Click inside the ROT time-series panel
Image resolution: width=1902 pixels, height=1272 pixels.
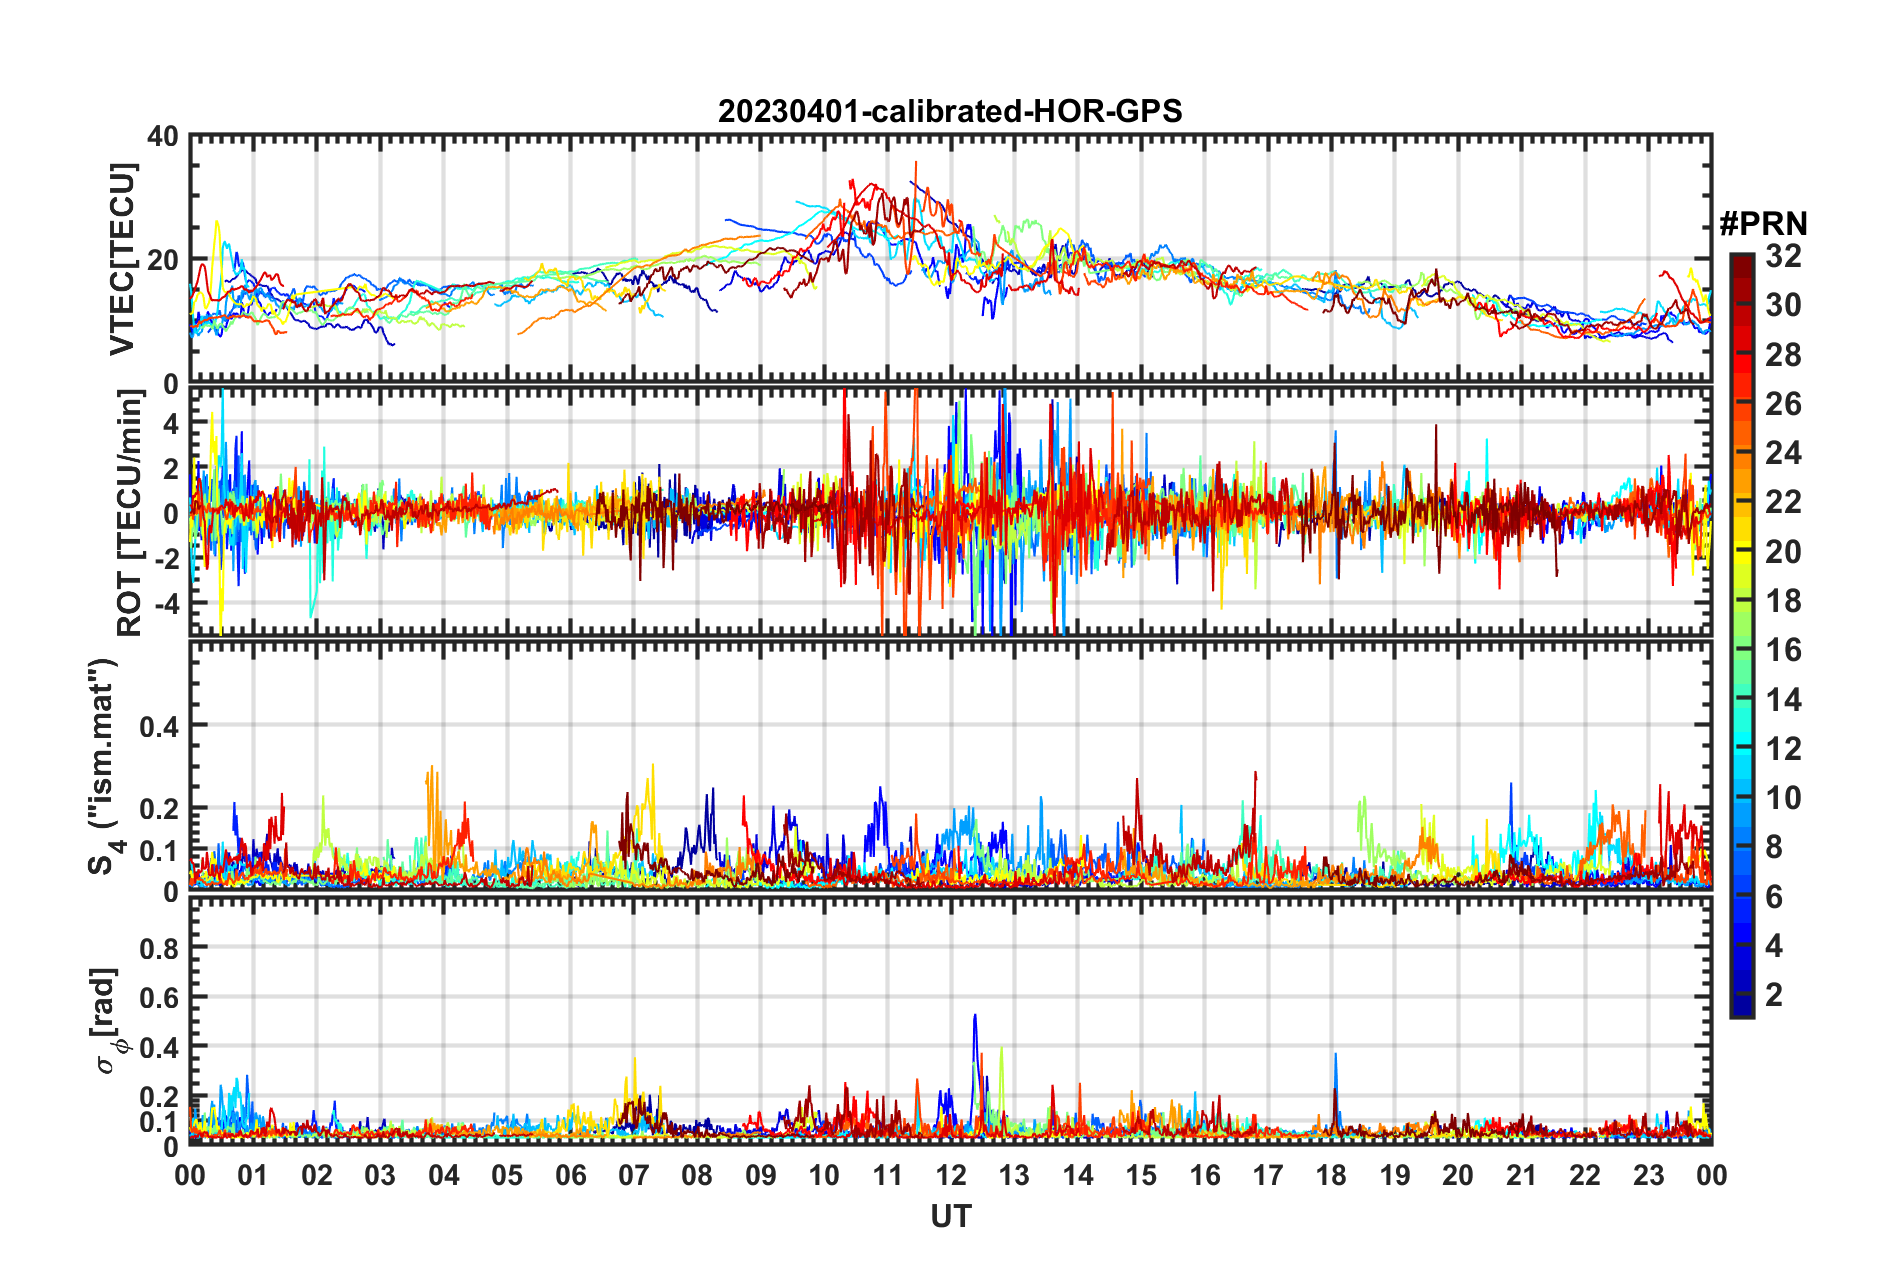(x=951, y=511)
